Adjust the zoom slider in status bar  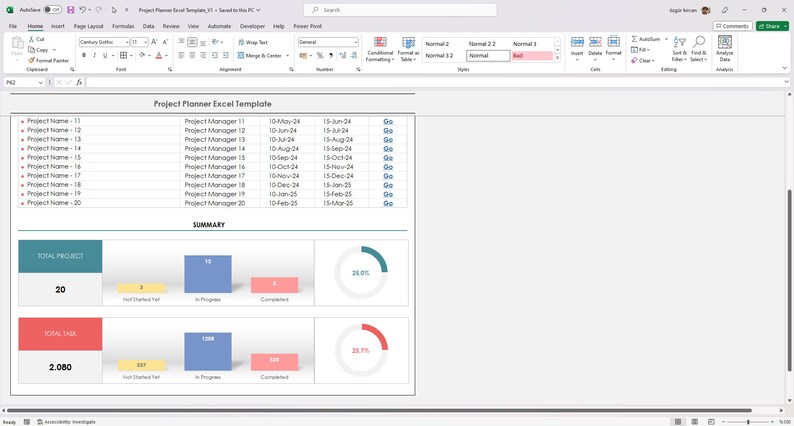point(748,421)
